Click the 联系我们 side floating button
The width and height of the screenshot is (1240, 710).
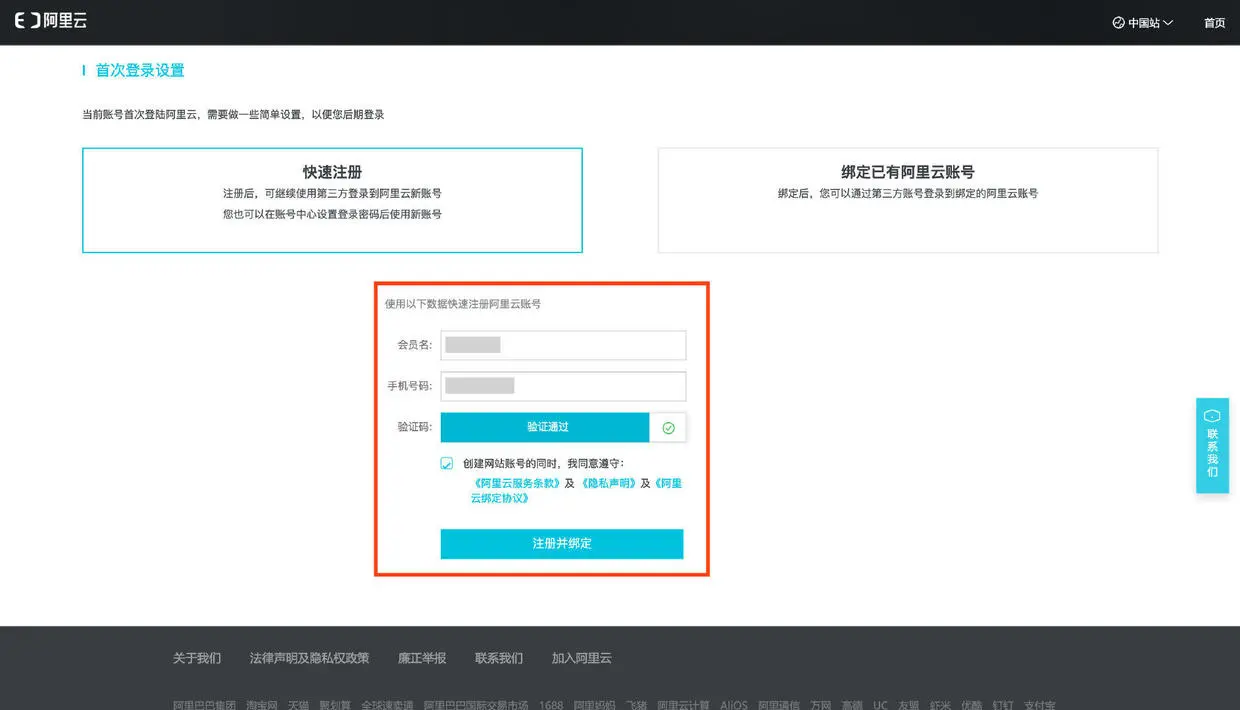click(1212, 445)
